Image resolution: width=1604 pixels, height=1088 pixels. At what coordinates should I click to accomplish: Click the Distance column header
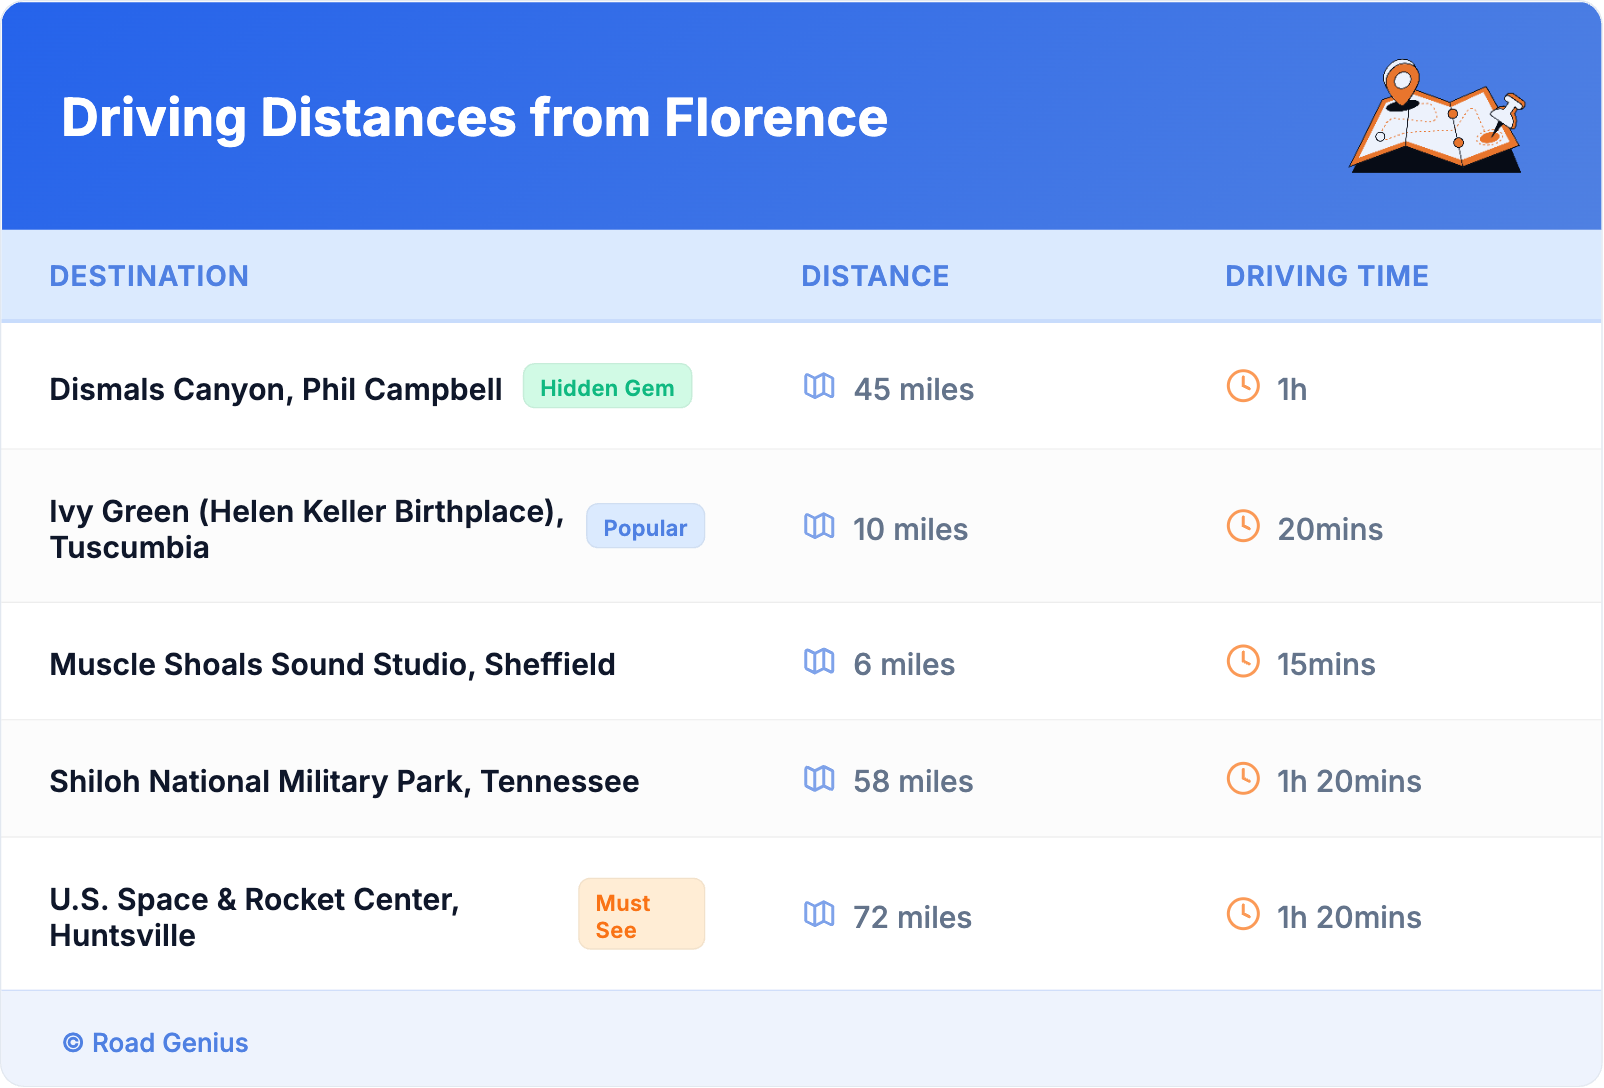[875, 276]
